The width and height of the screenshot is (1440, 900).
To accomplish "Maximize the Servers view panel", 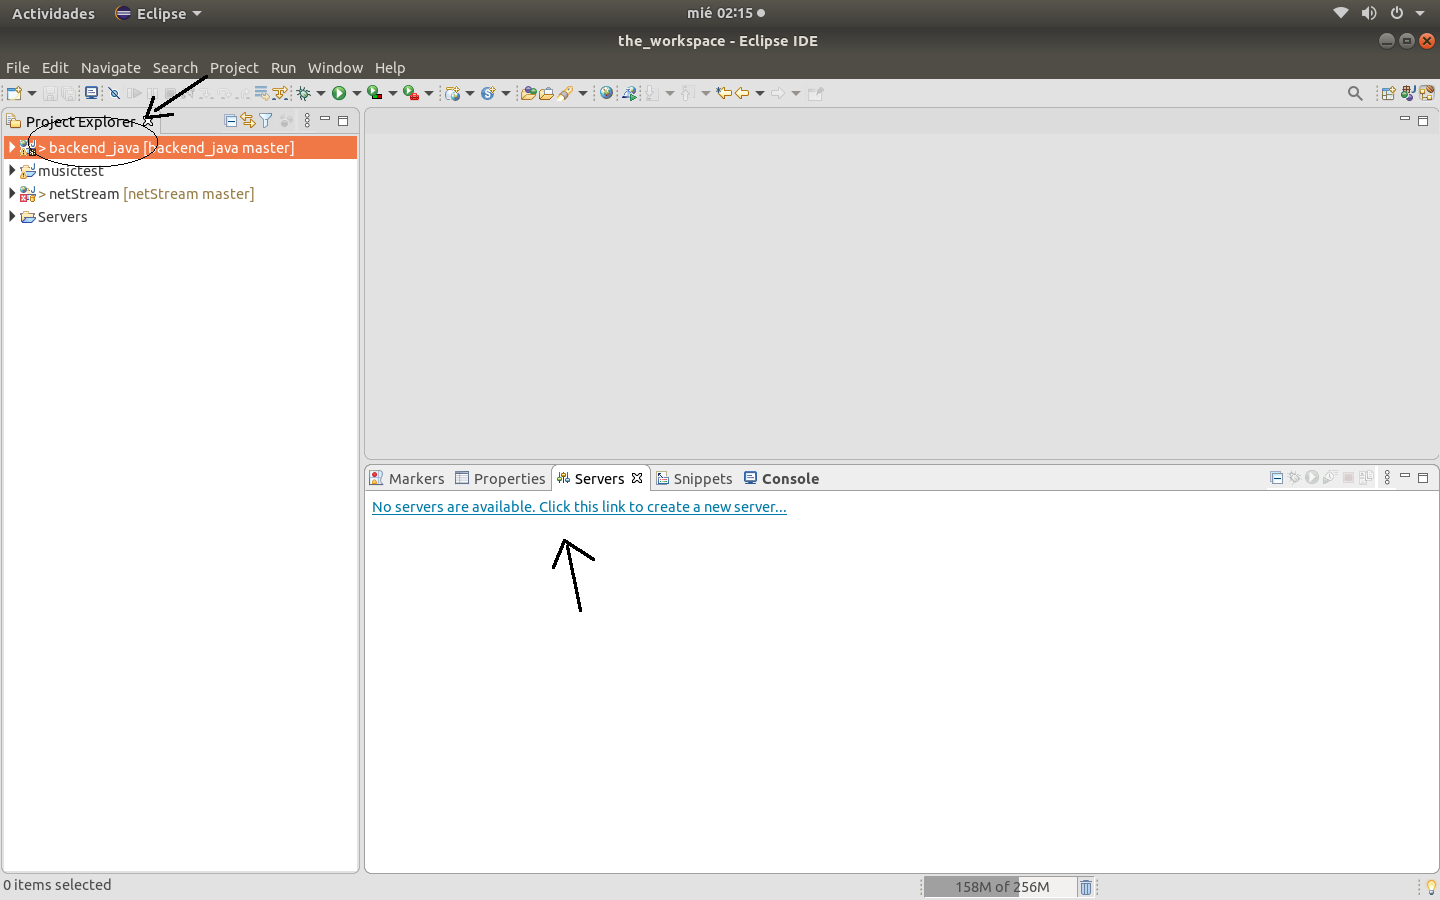I will (1423, 478).
